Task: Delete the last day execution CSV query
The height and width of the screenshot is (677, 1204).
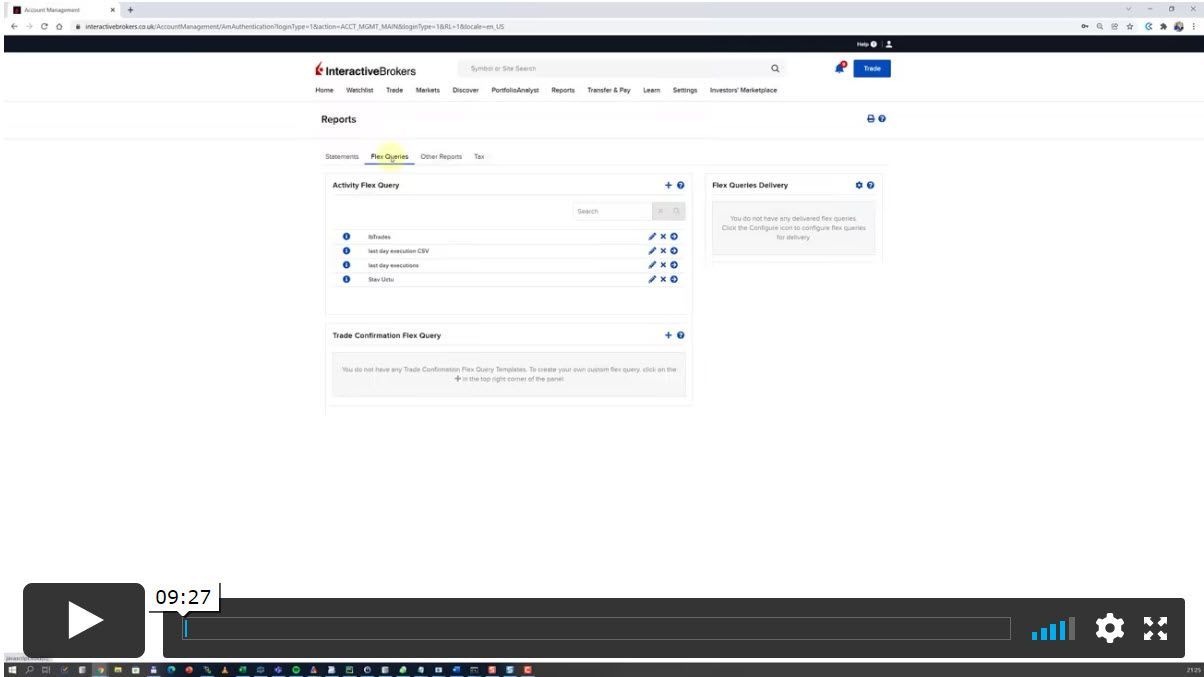Action: (663, 251)
